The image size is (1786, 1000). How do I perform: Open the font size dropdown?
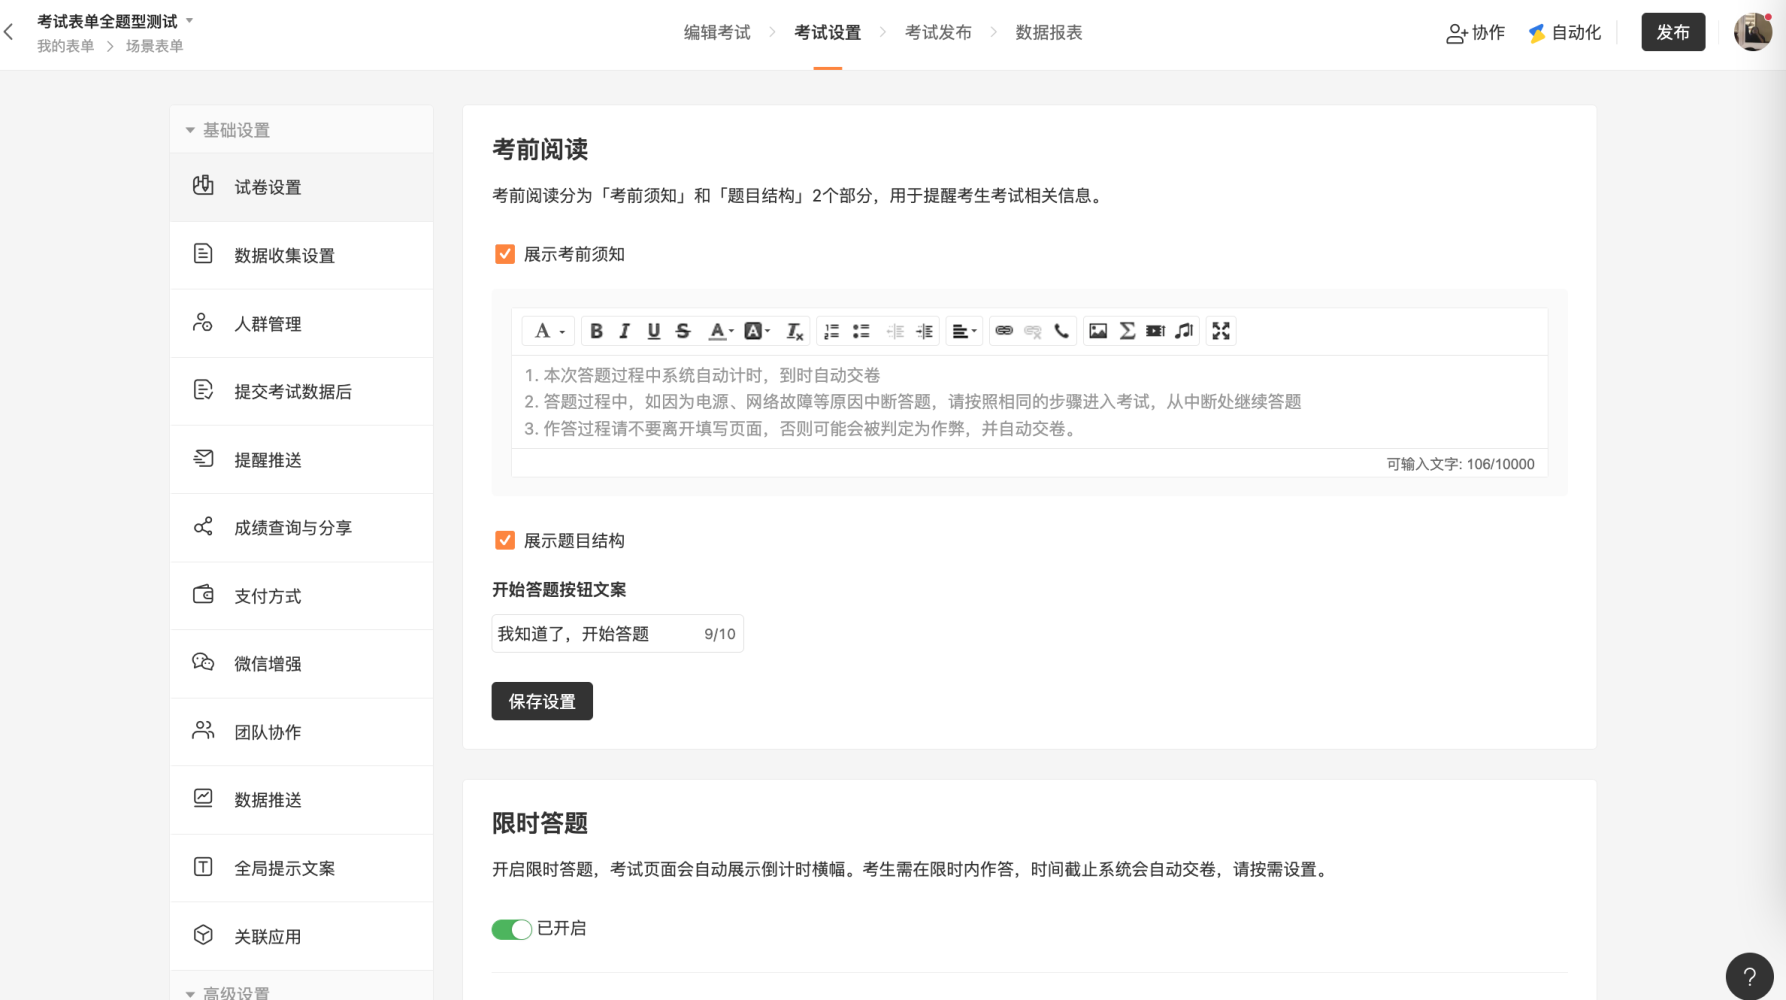point(549,331)
